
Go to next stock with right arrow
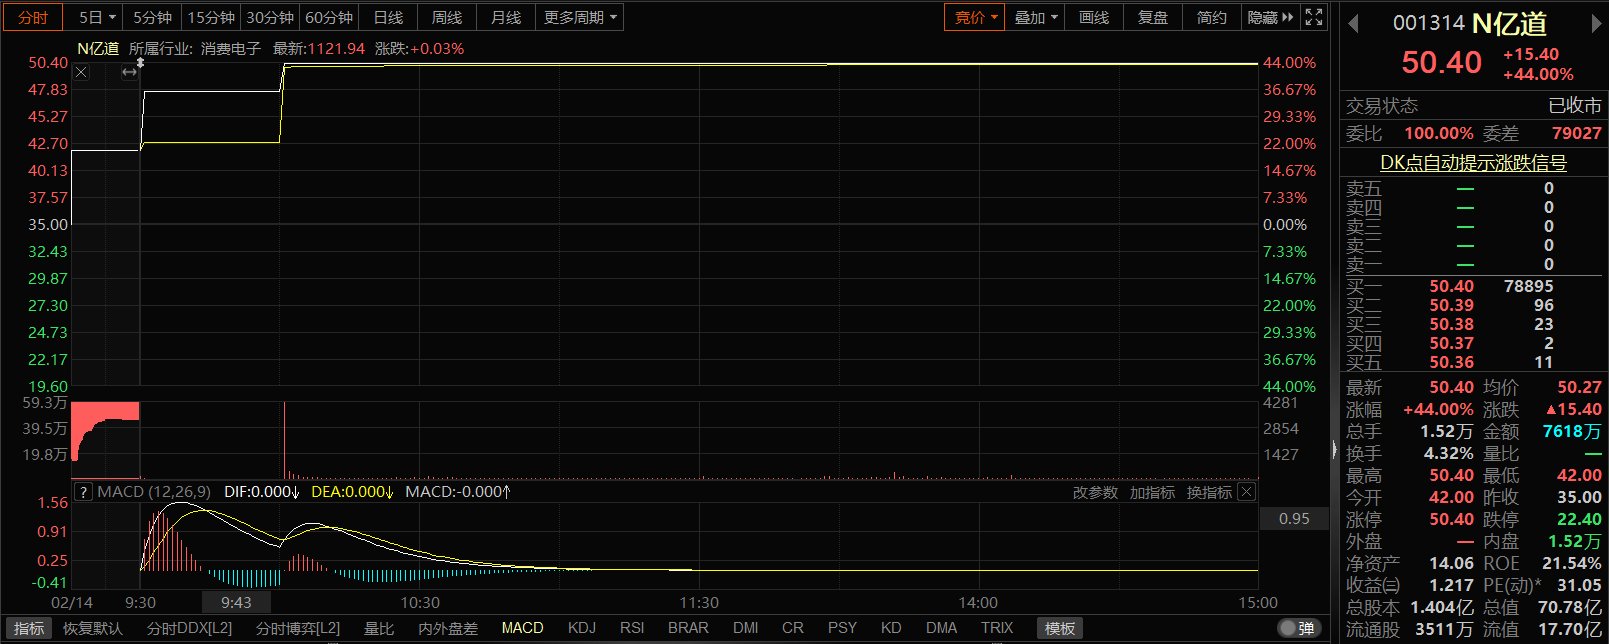click(1597, 24)
